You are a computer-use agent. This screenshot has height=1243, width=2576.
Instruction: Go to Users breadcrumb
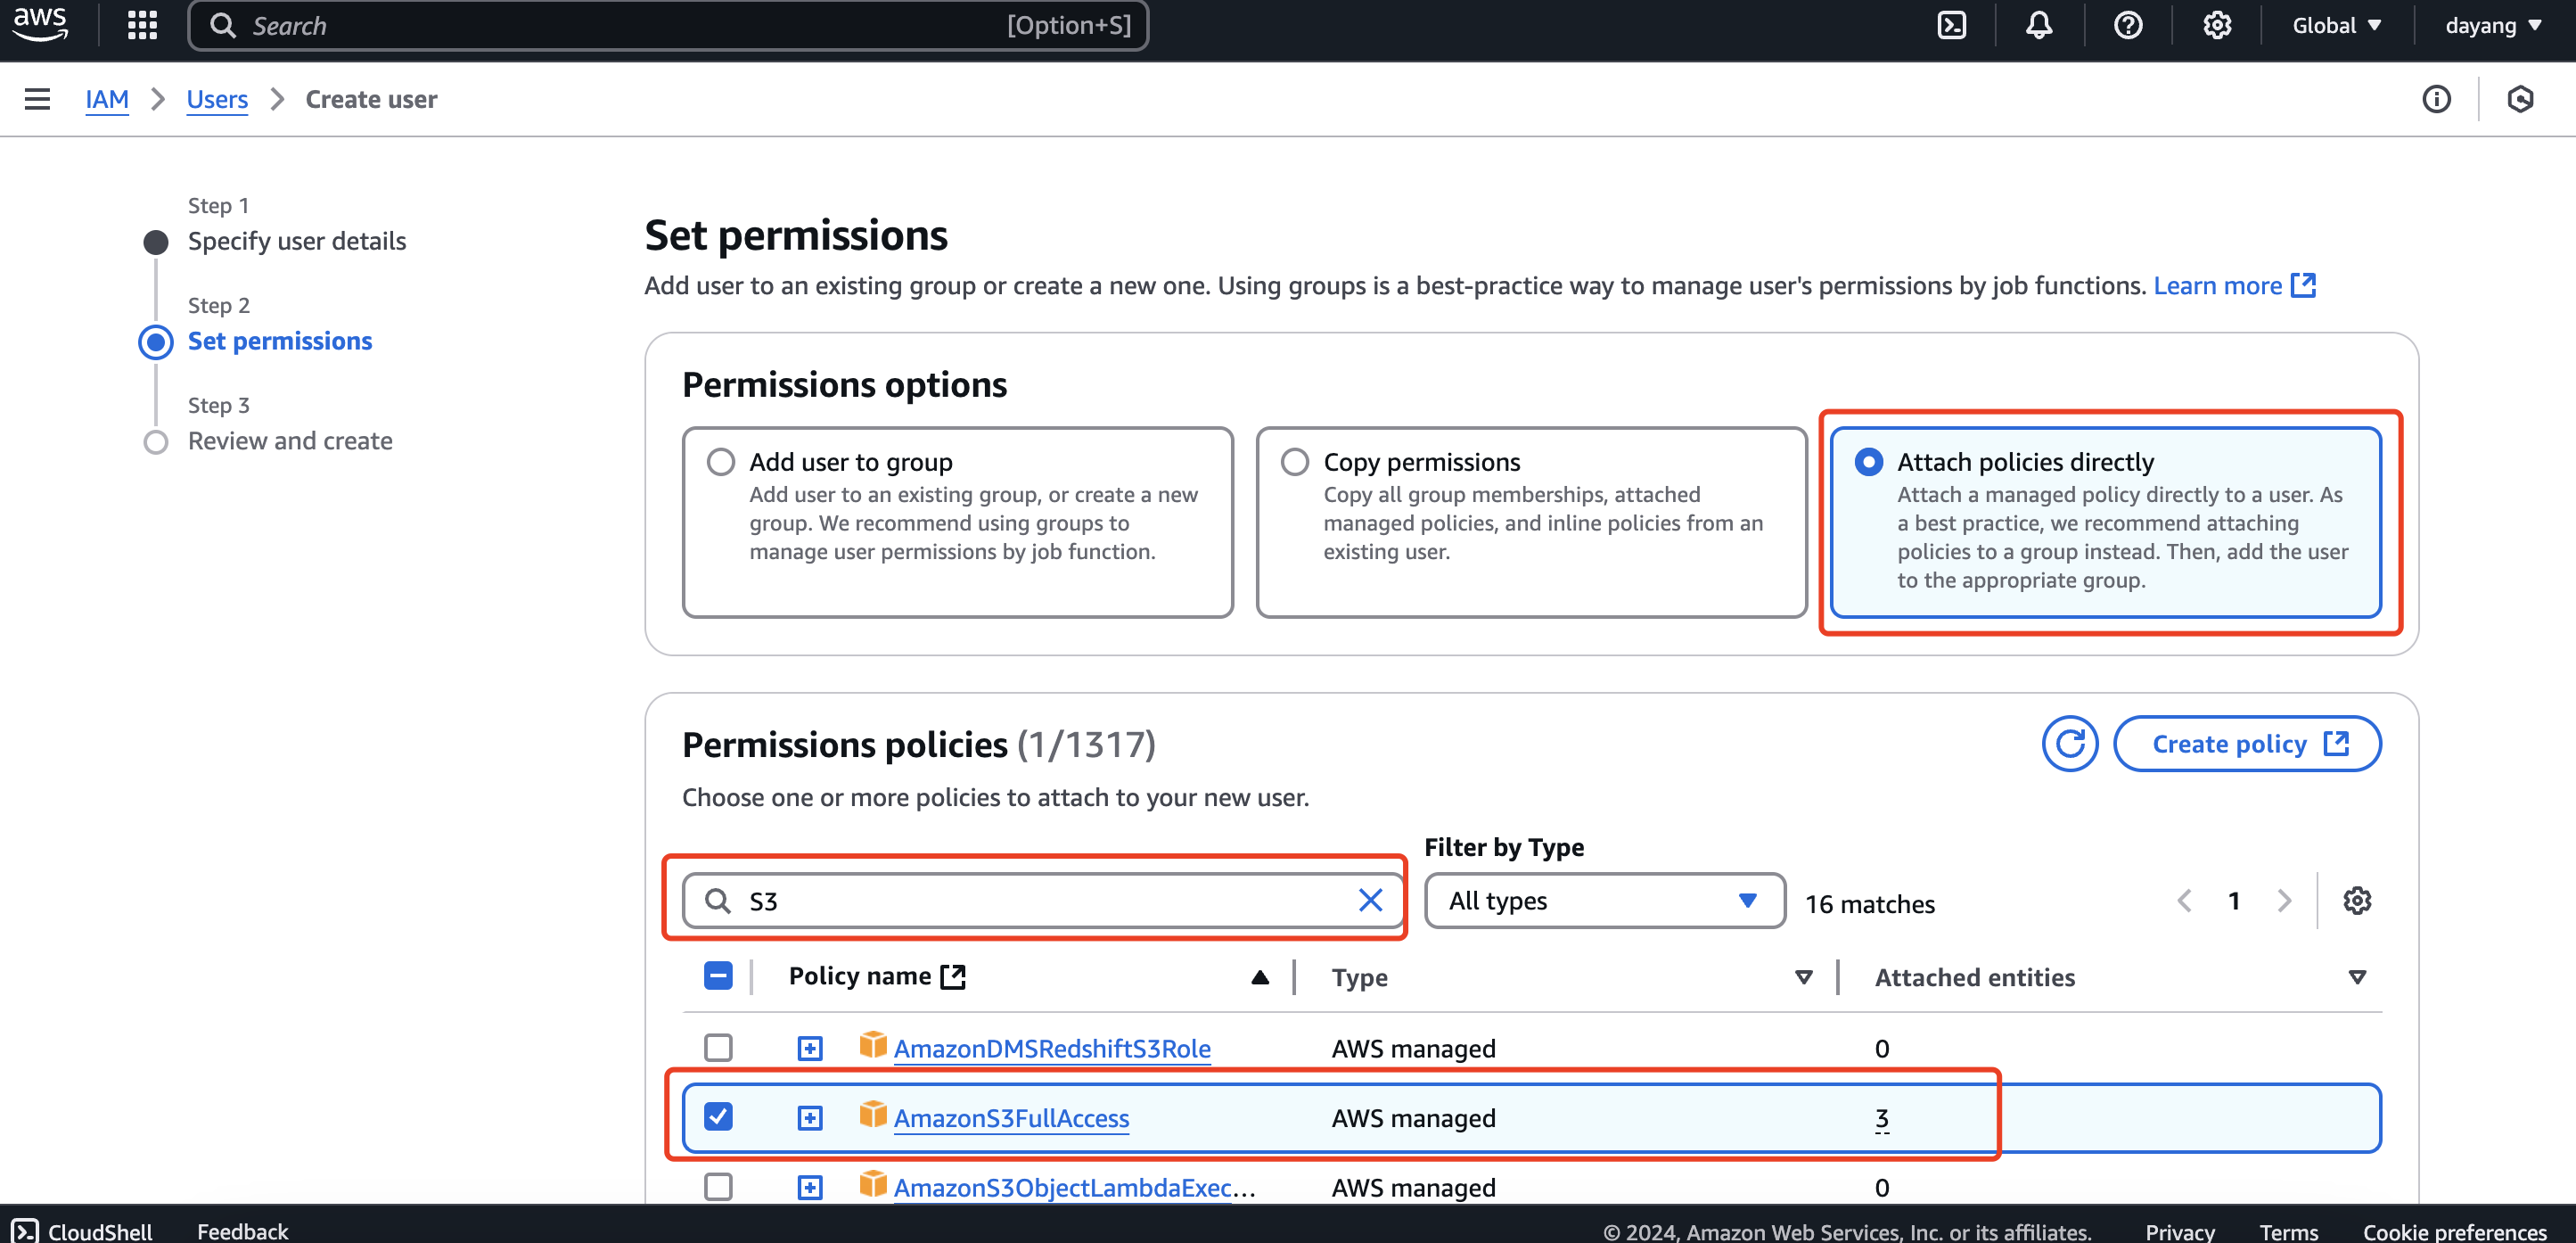[x=217, y=99]
